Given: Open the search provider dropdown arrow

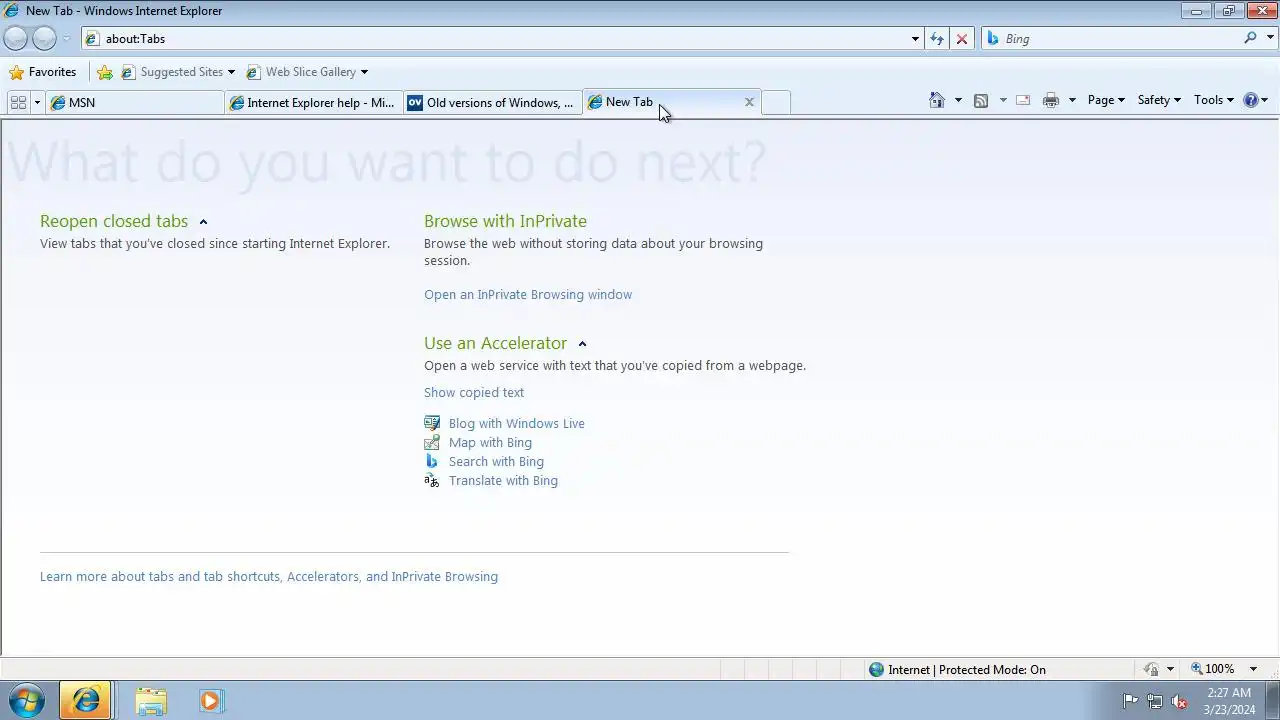Looking at the screenshot, I should pos(1270,39).
